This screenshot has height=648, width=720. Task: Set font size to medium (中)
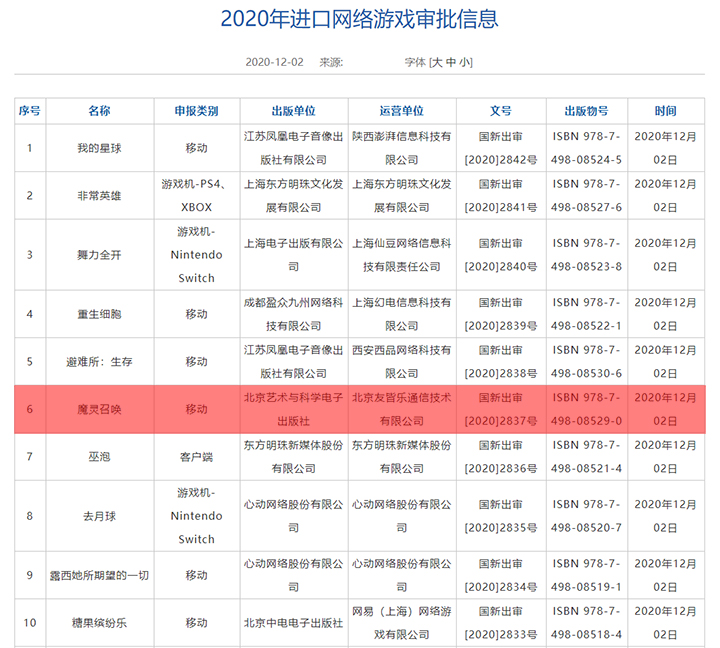coord(452,62)
